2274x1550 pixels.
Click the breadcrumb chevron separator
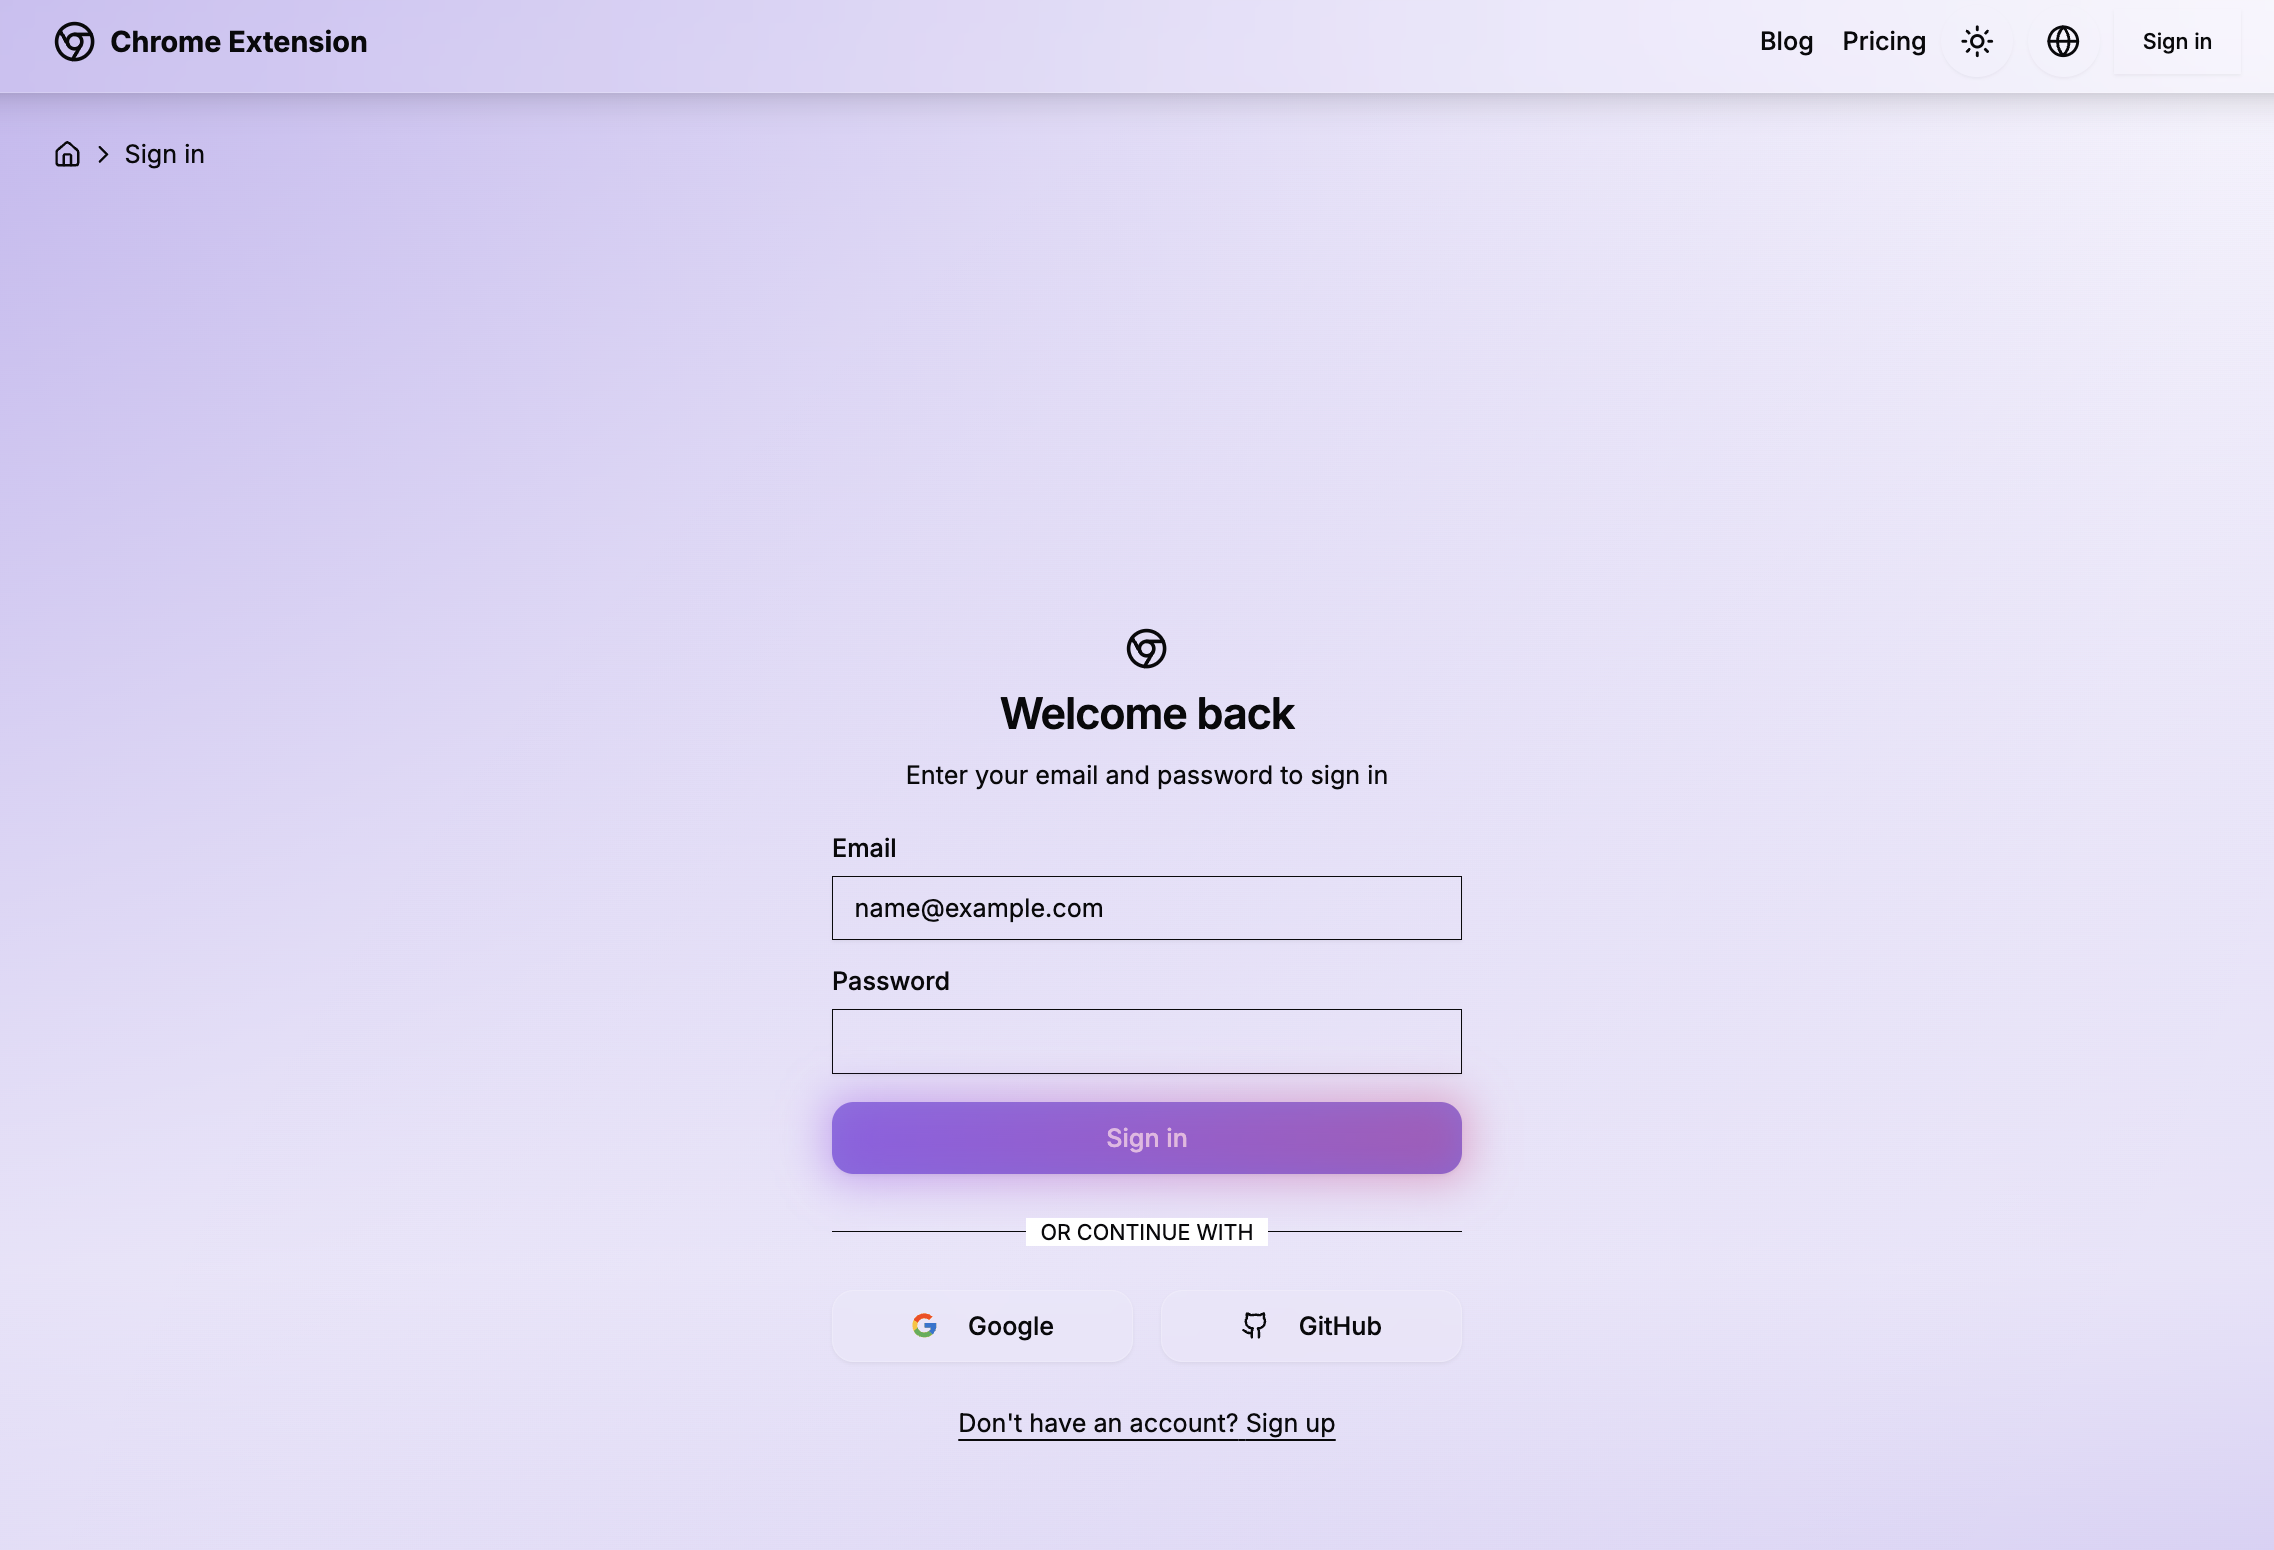point(103,154)
